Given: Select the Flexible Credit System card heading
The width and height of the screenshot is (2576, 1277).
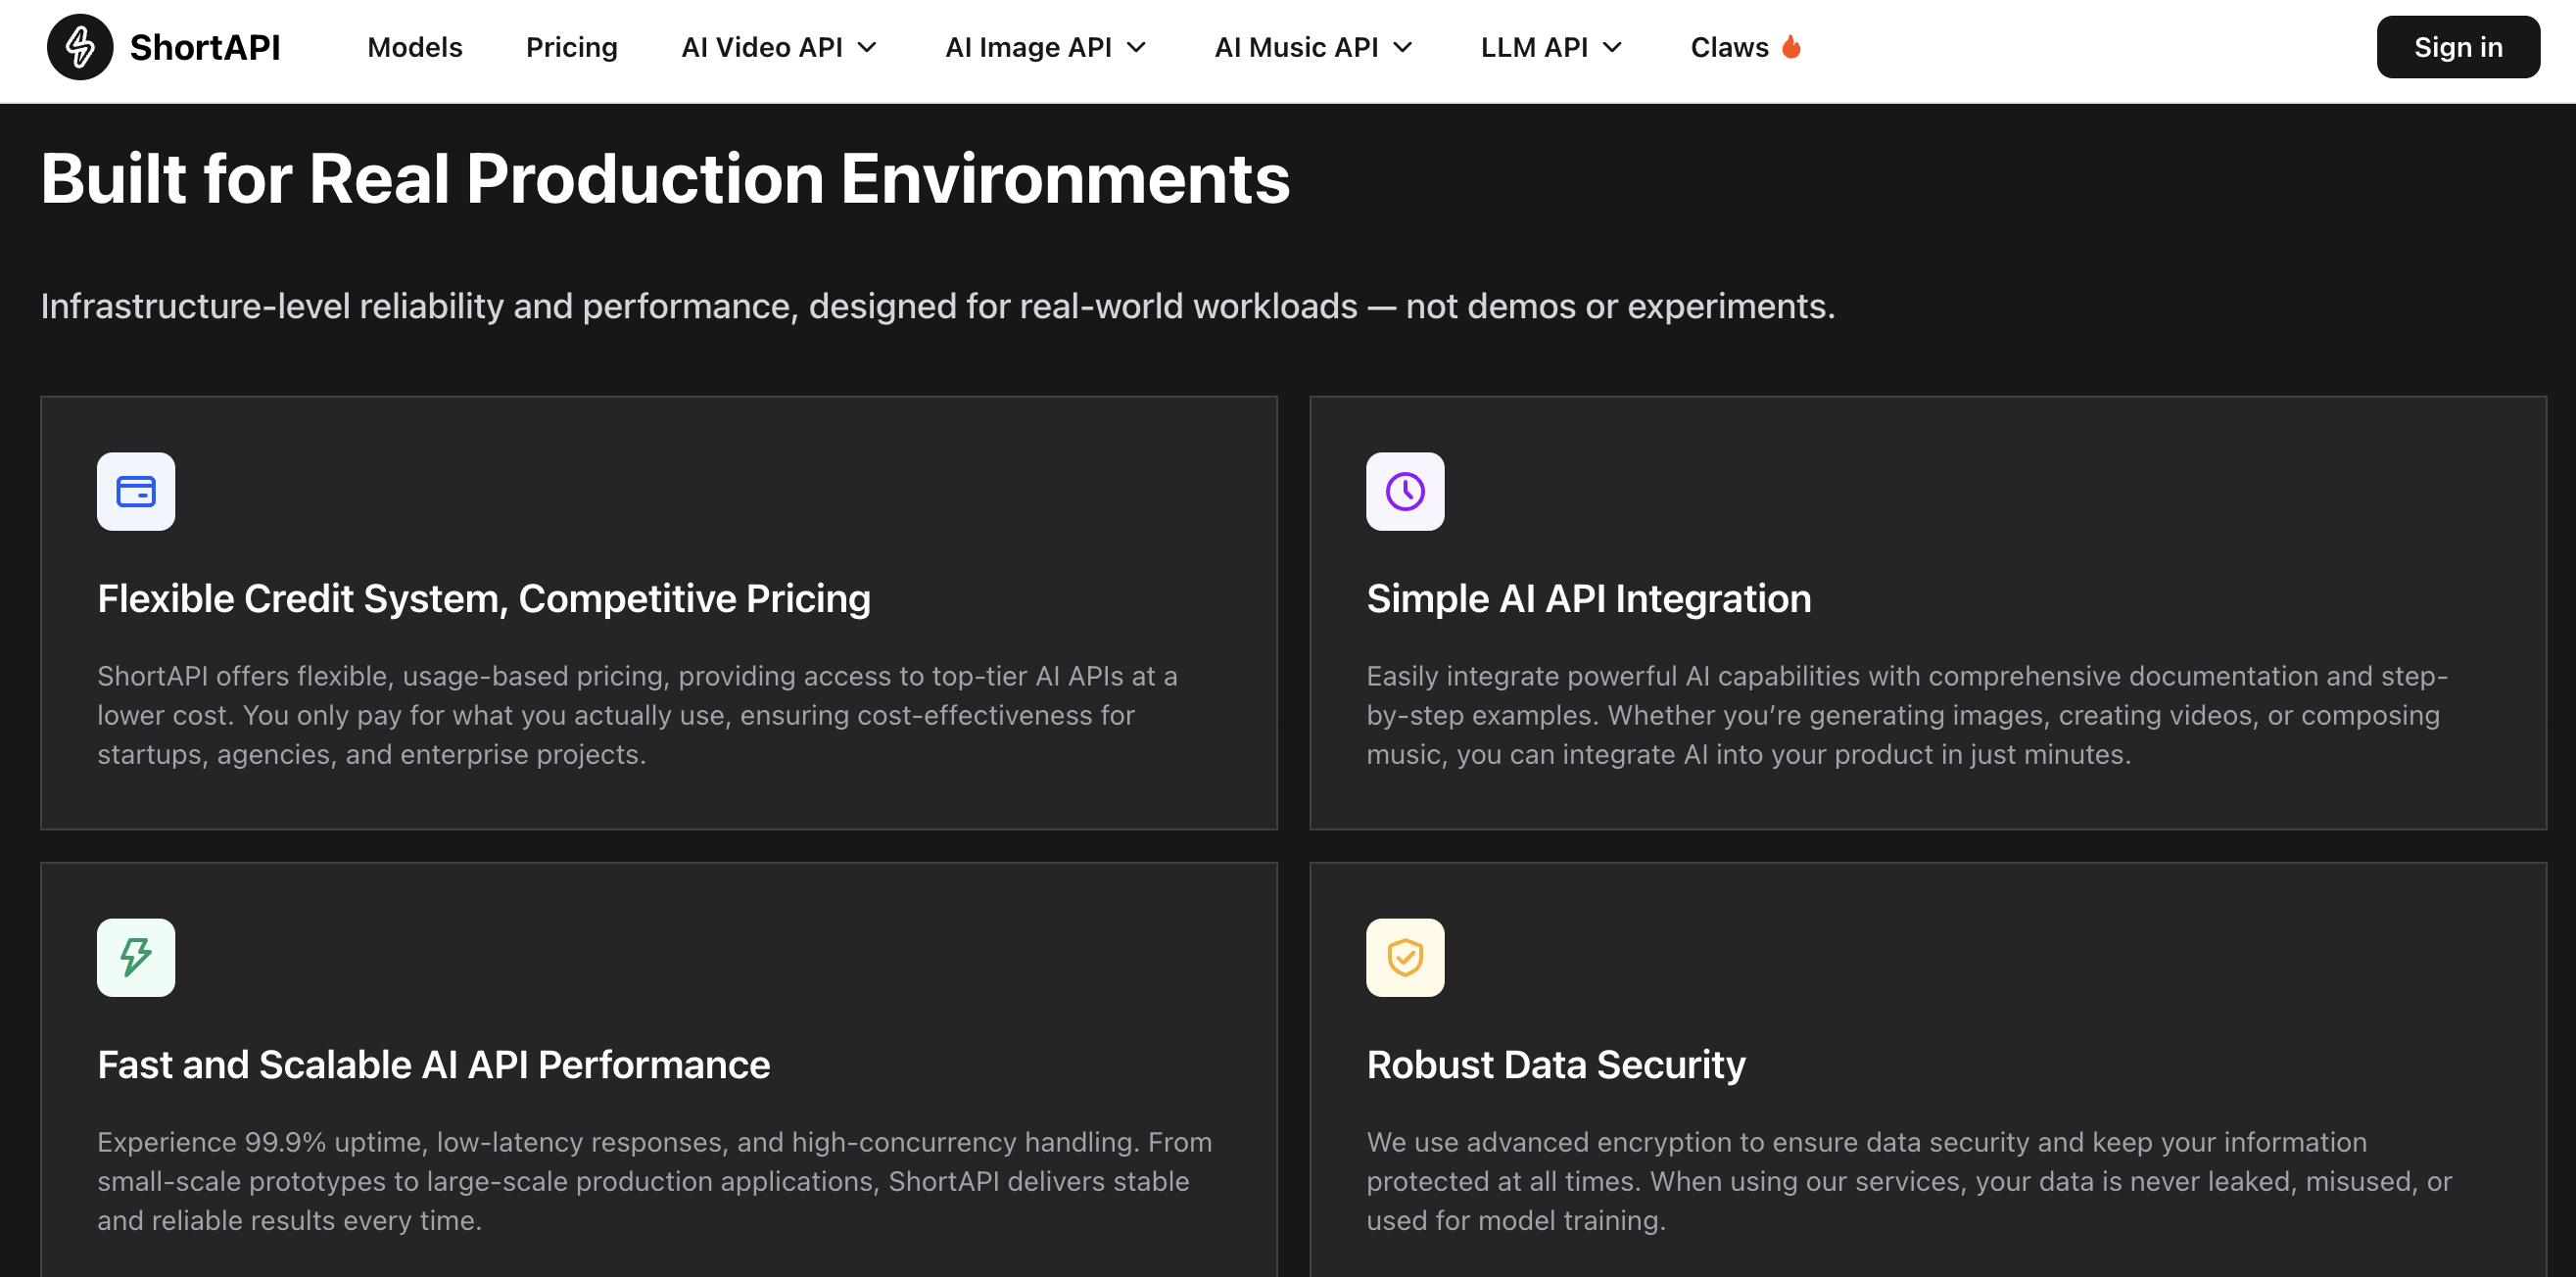Looking at the screenshot, I should tap(484, 598).
